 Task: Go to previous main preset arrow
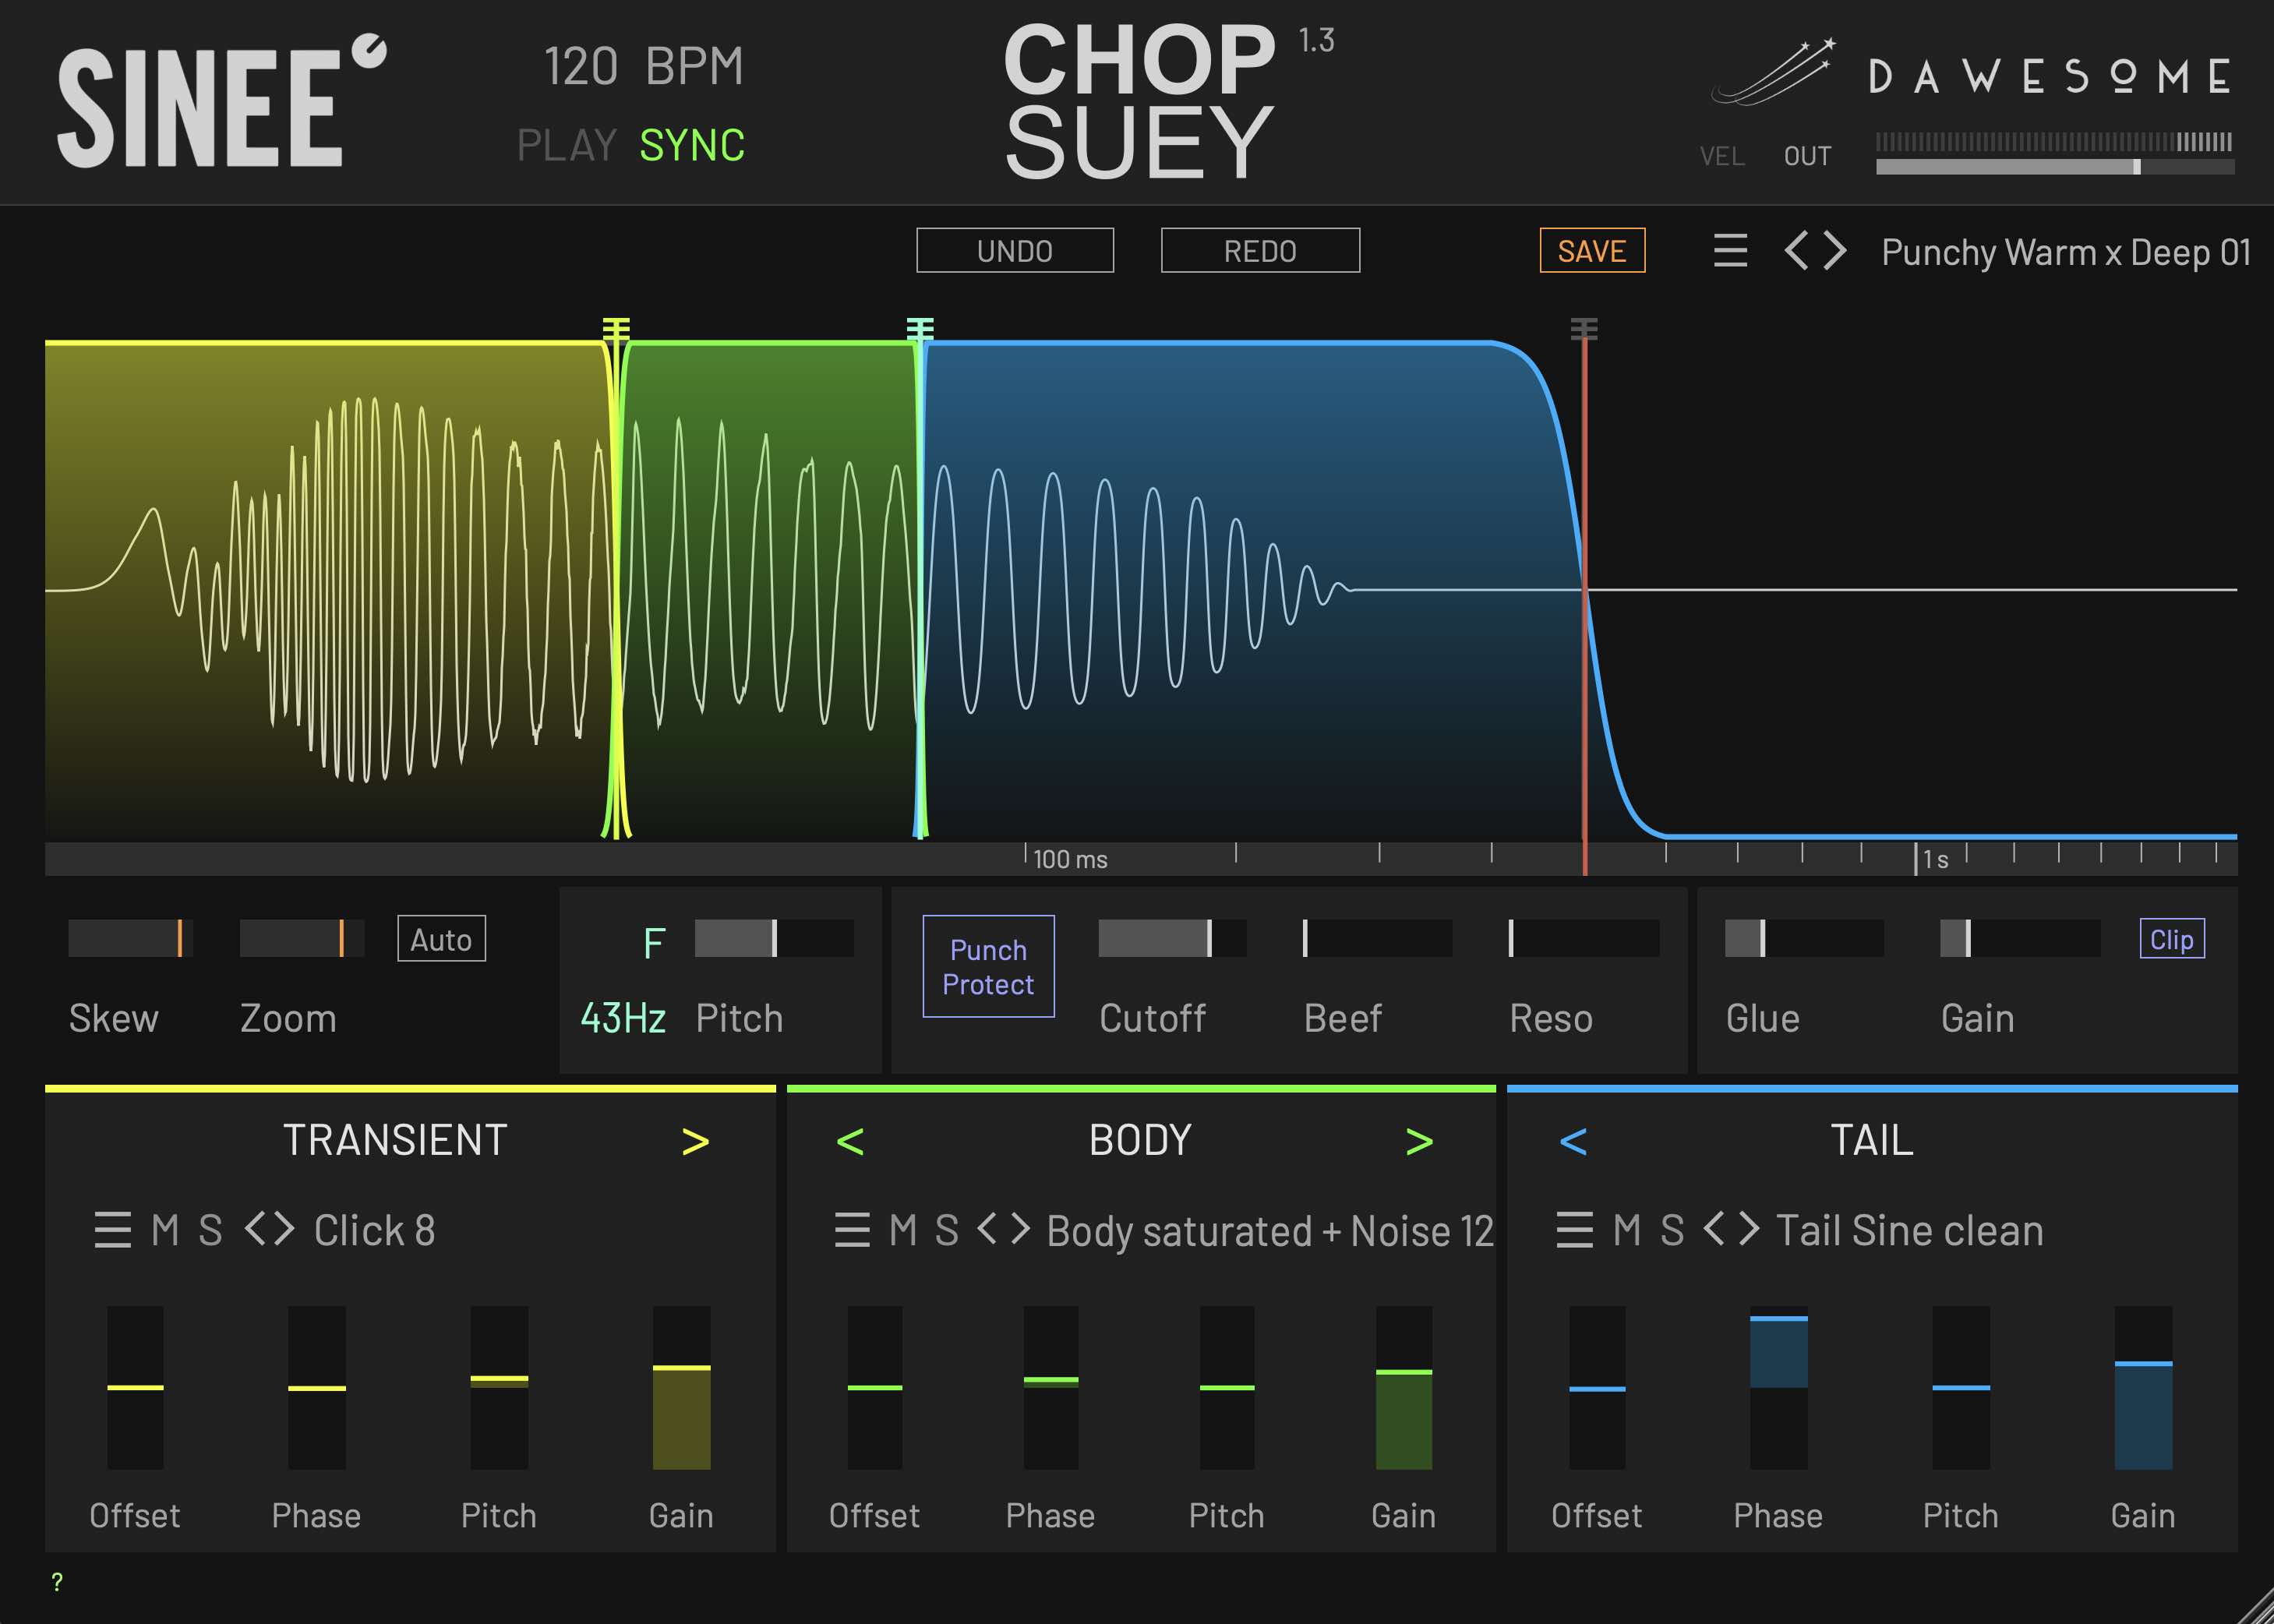click(x=1796, y=250)
